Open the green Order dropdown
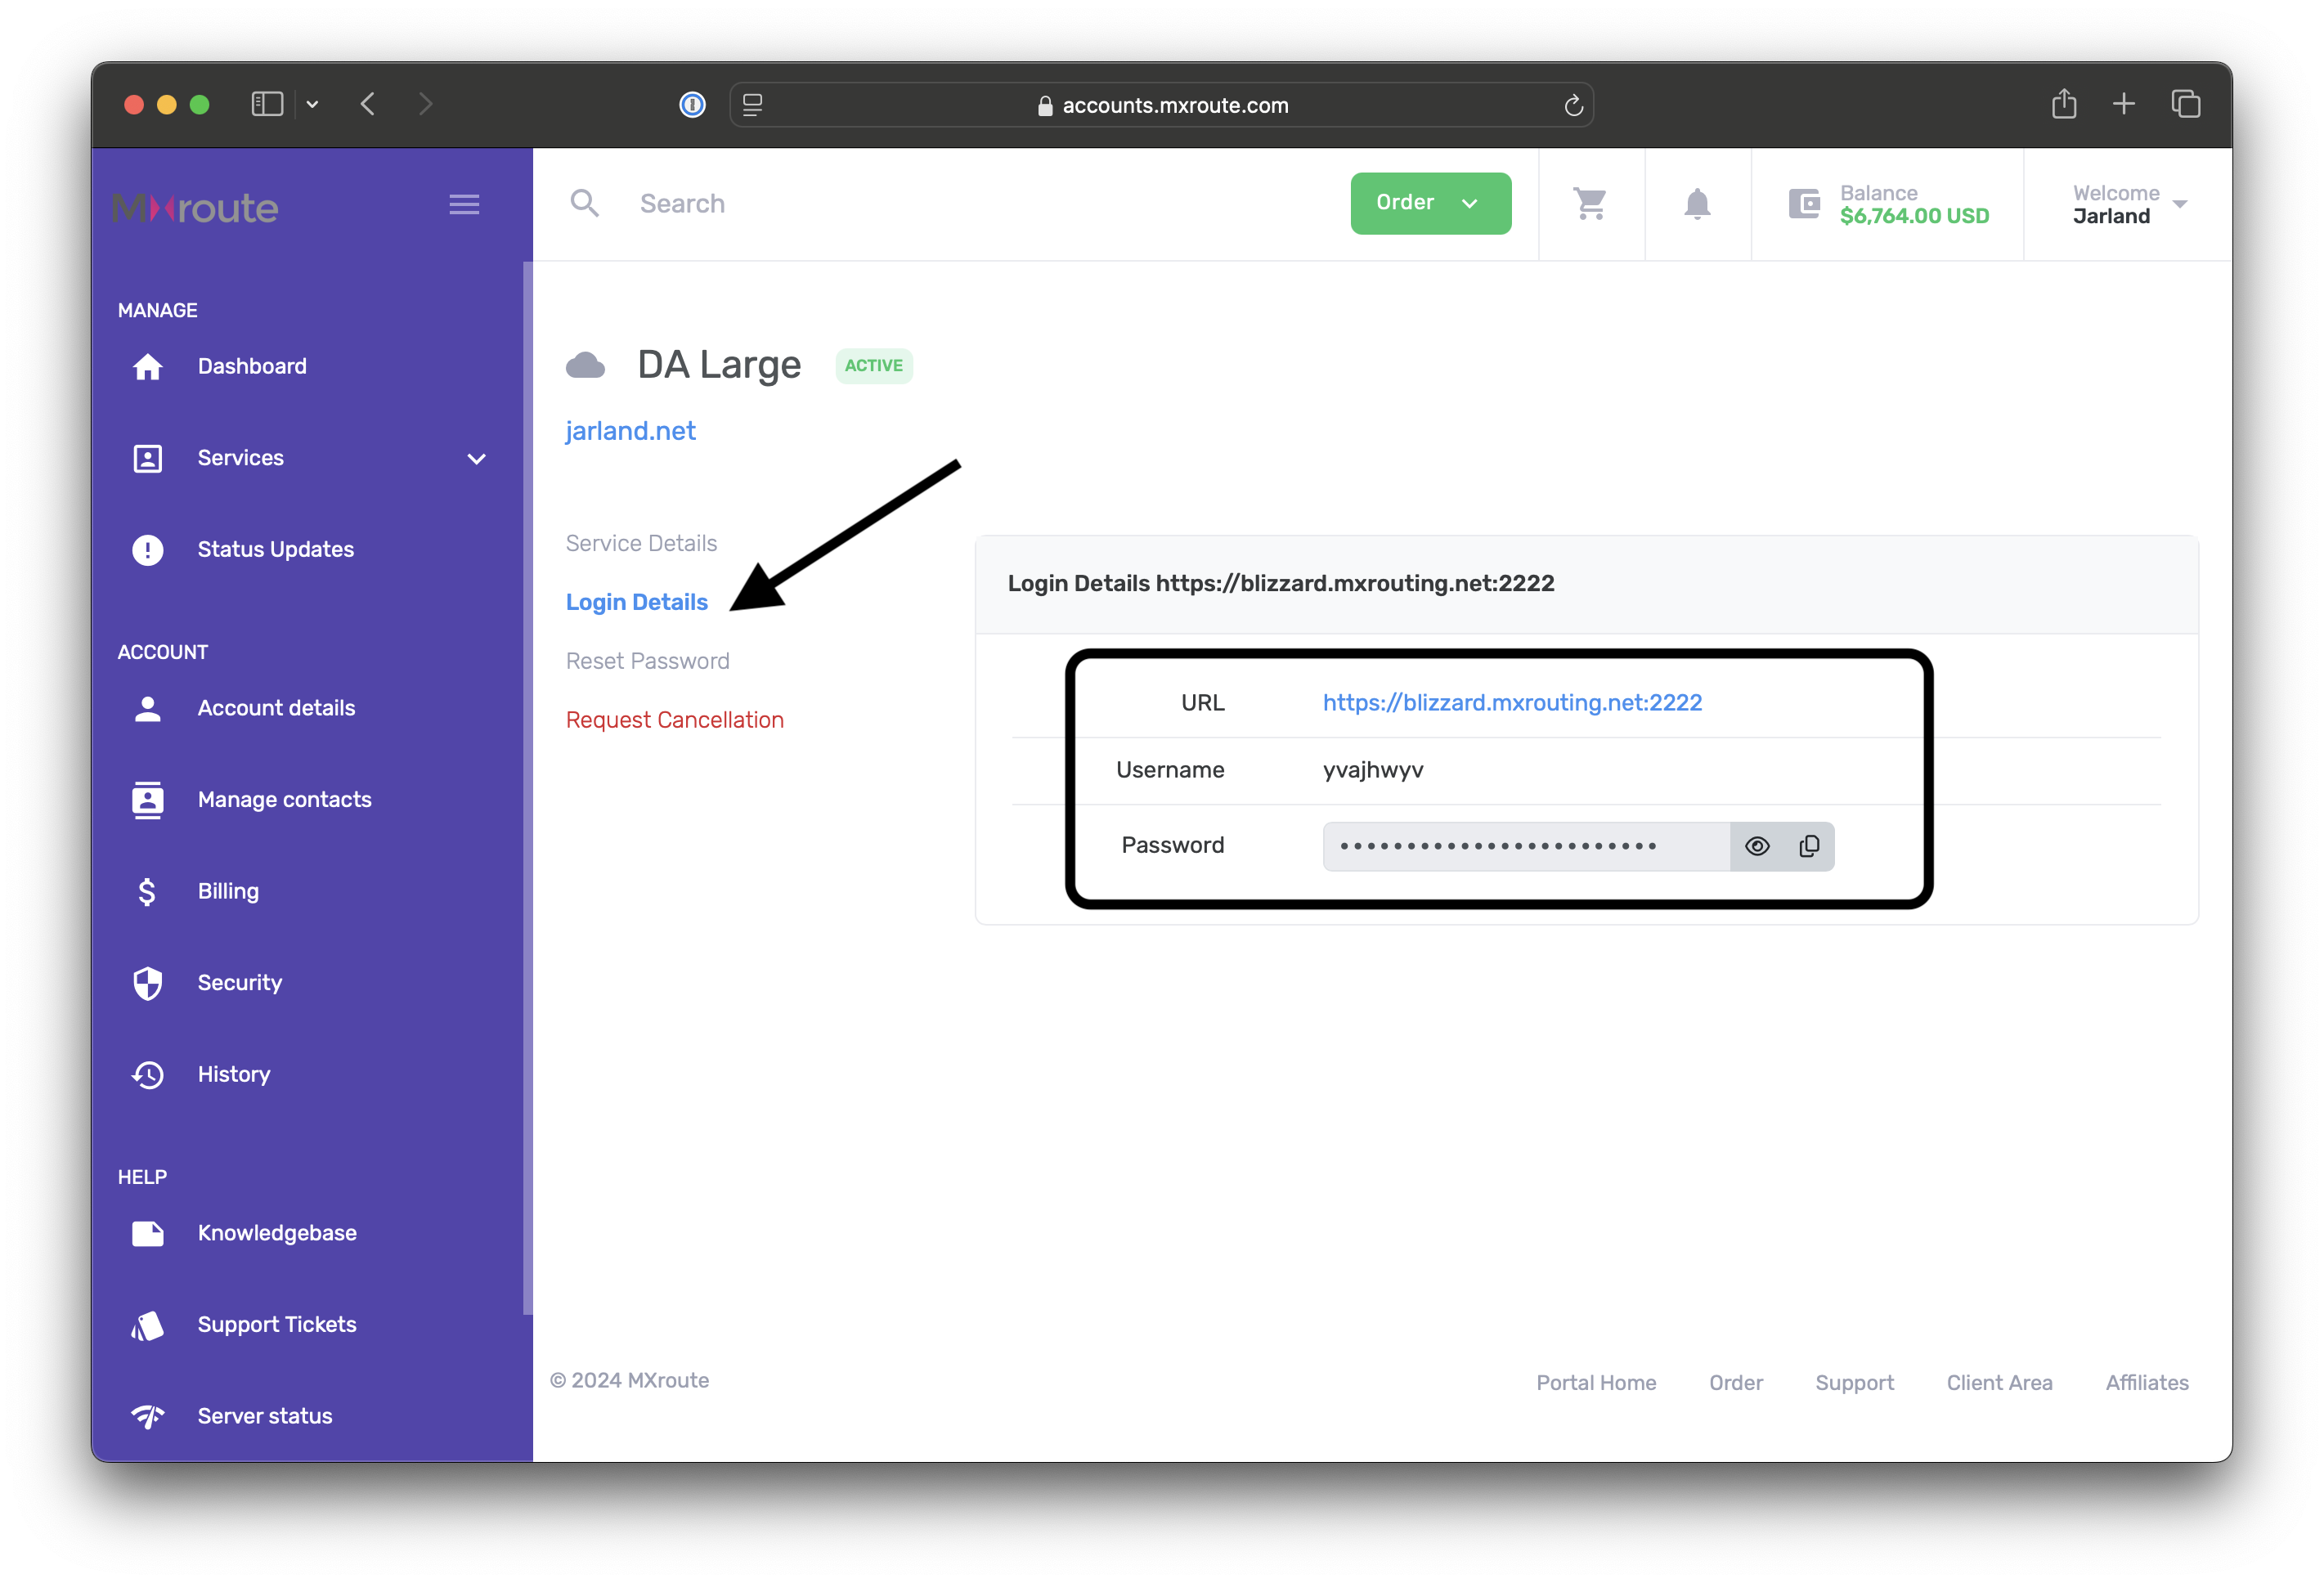 (1430, 203)
